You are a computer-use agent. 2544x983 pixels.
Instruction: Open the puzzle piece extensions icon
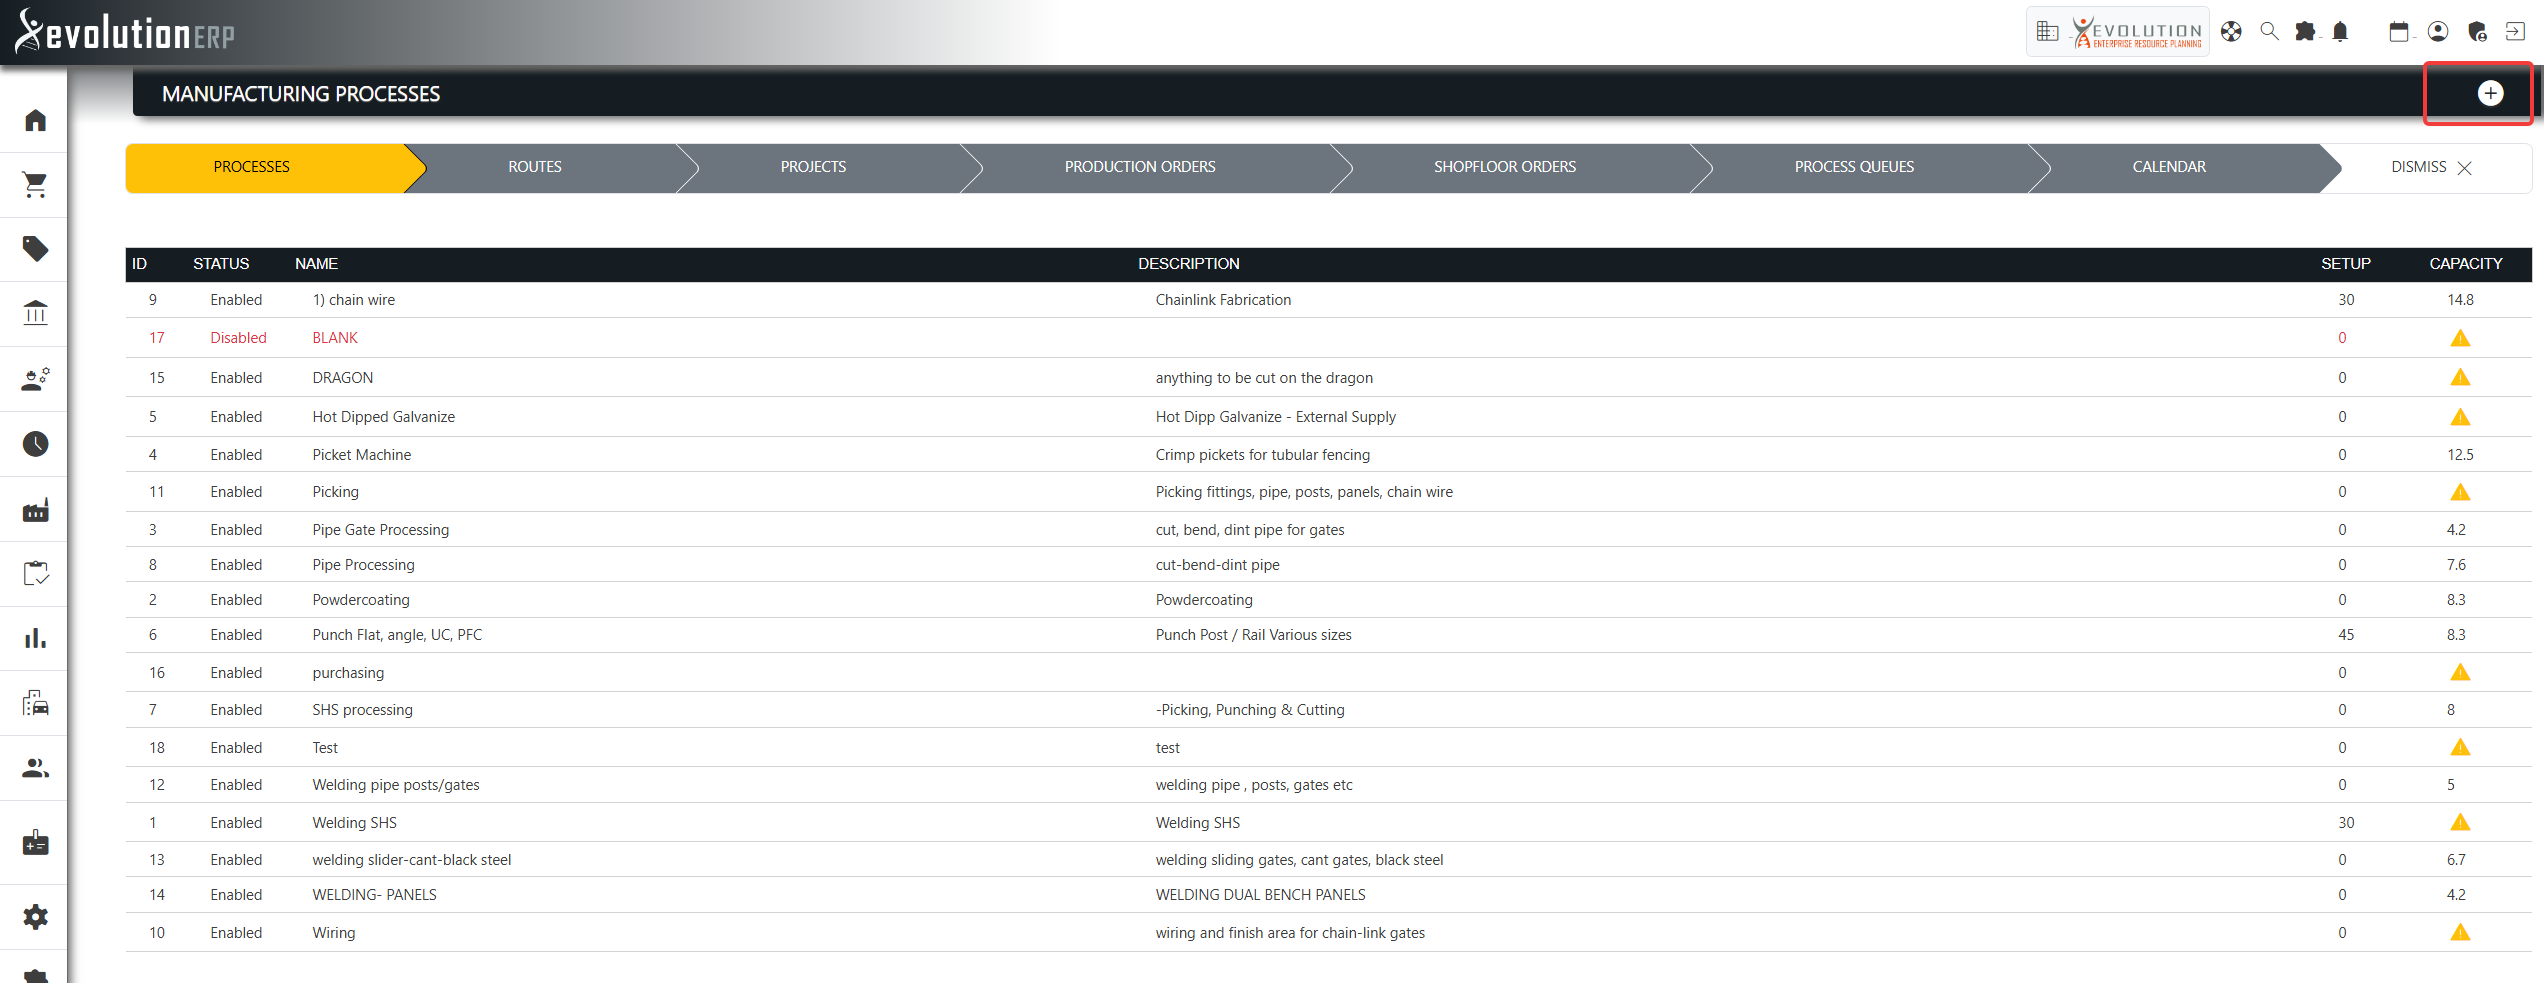click(2305, 32)
